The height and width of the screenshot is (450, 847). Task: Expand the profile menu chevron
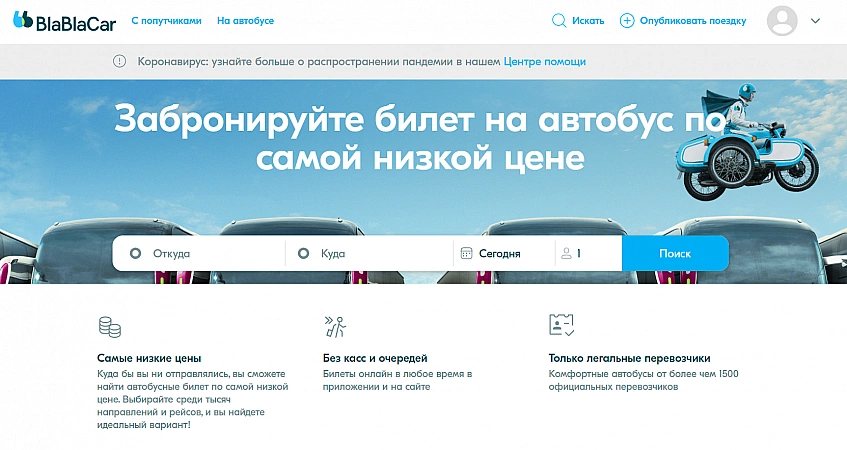point(815,20)
